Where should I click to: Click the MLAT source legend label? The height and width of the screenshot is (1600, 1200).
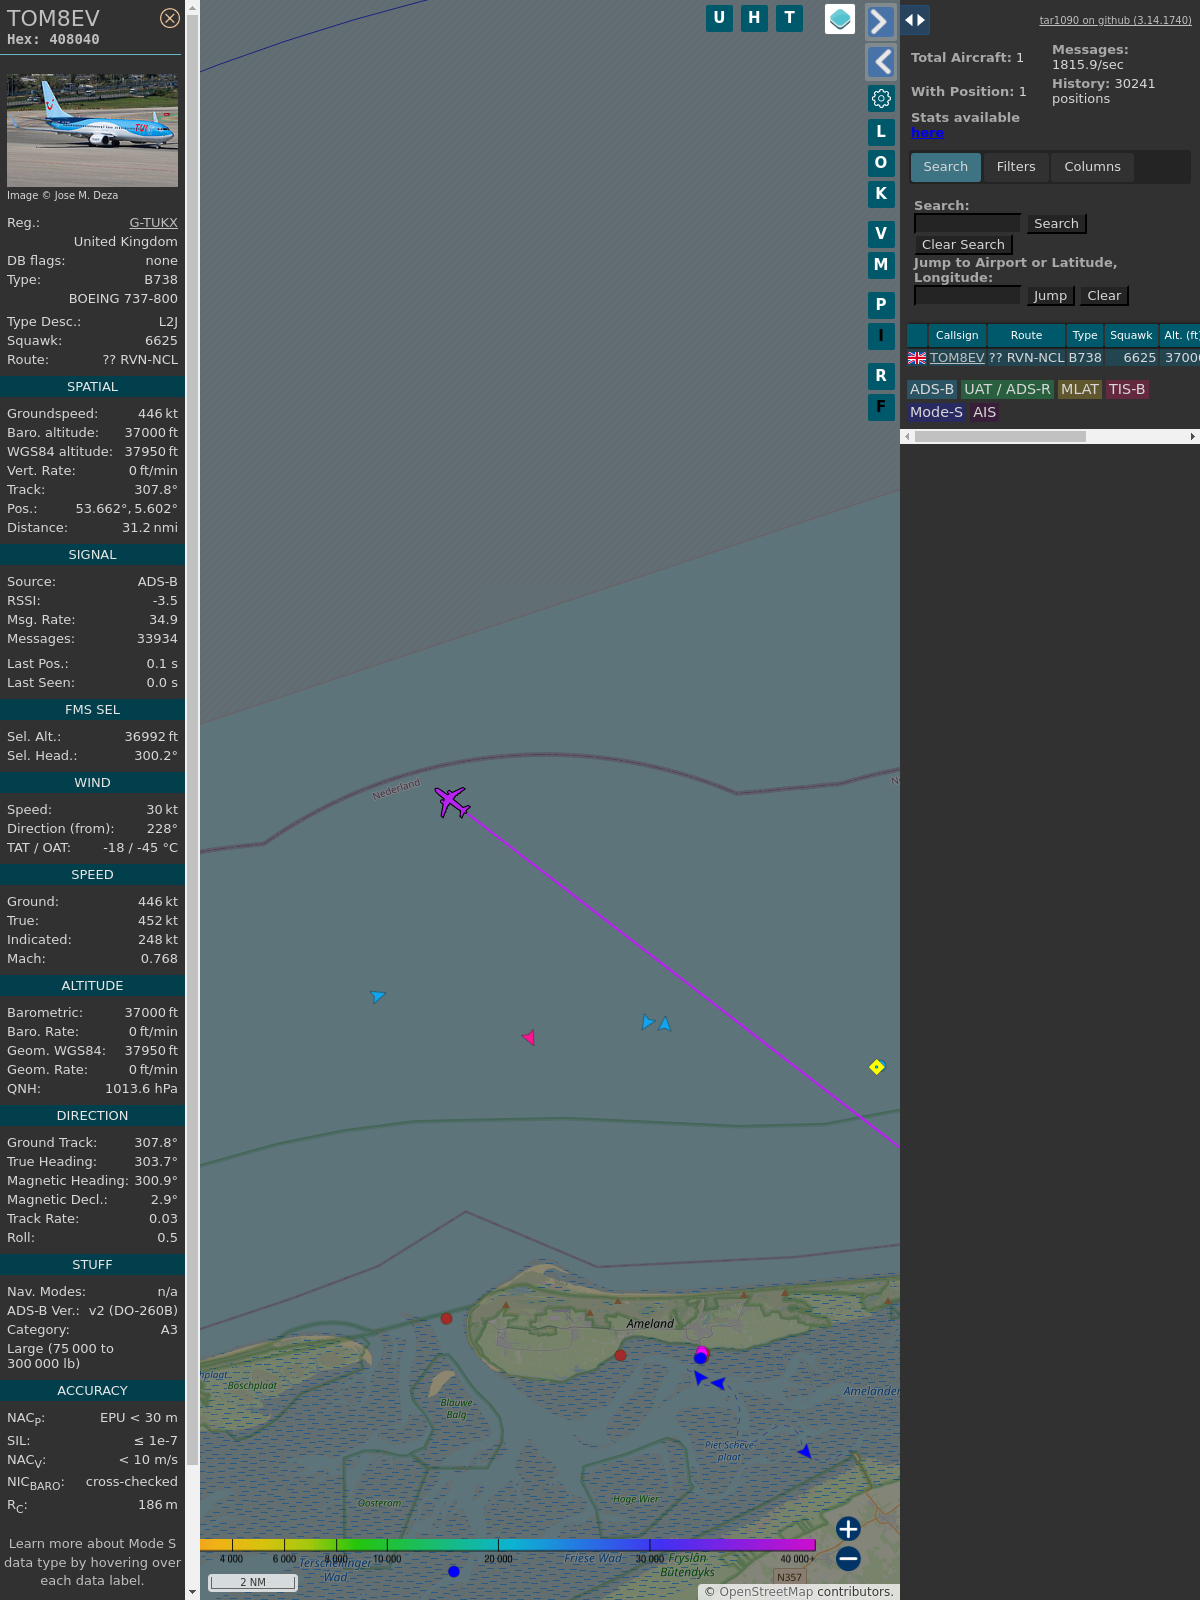click(x=1080, y=390)
